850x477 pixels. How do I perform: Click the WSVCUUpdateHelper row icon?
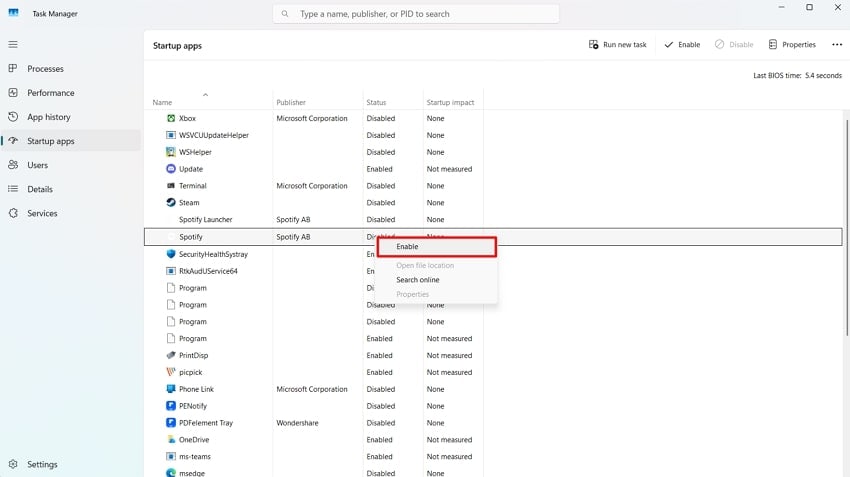(x=171, y=135)
